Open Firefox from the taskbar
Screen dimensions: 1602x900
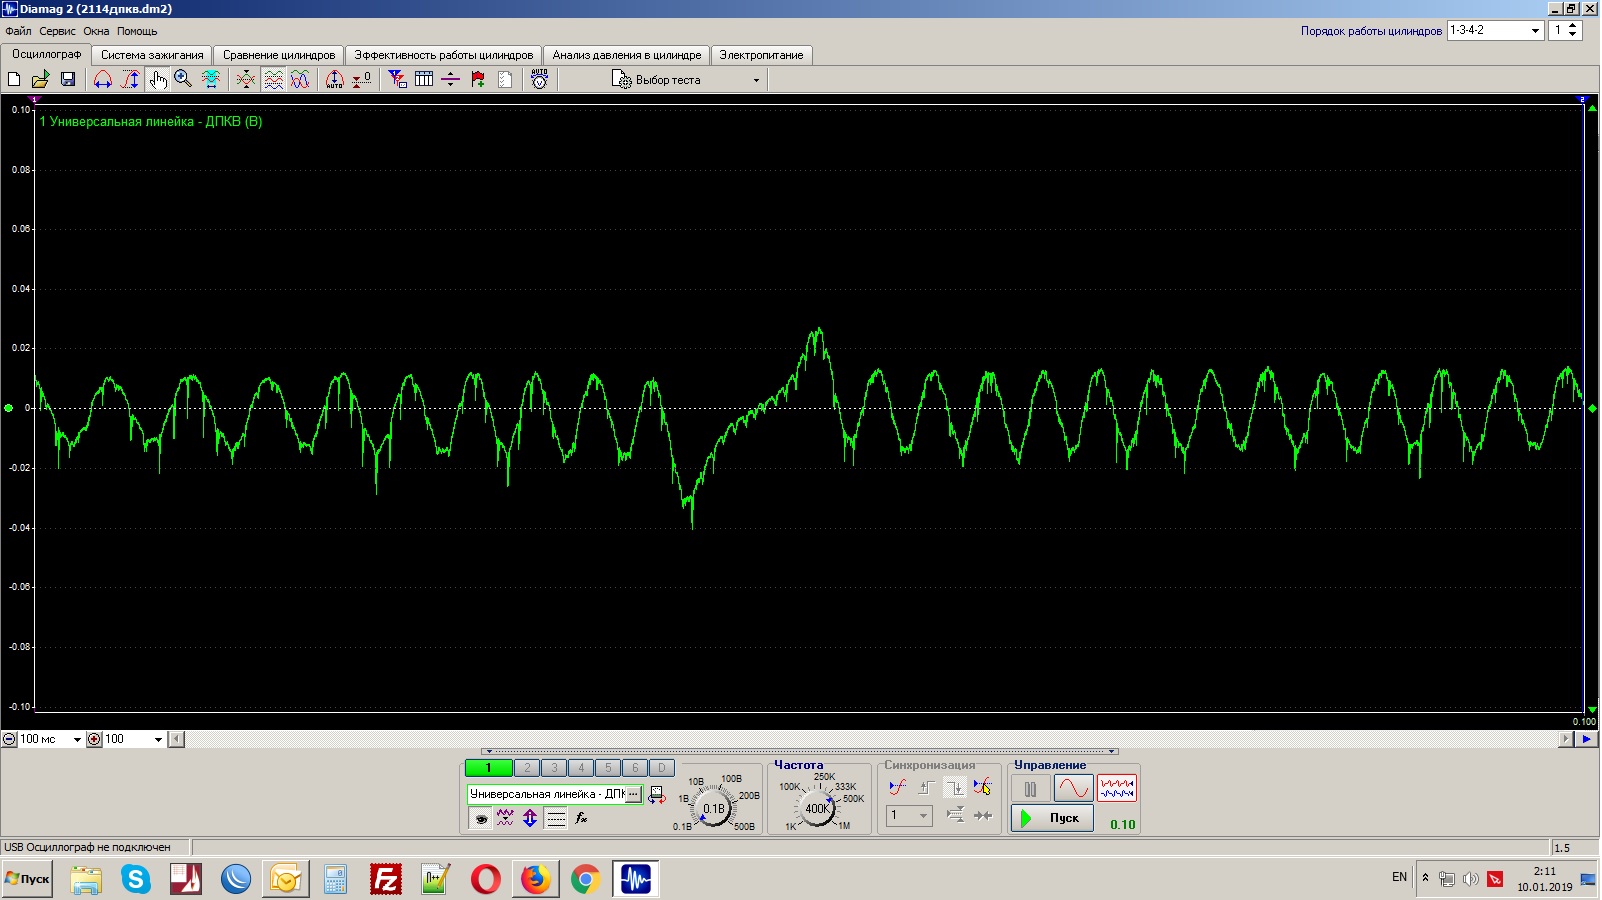[x=535, y=879]
